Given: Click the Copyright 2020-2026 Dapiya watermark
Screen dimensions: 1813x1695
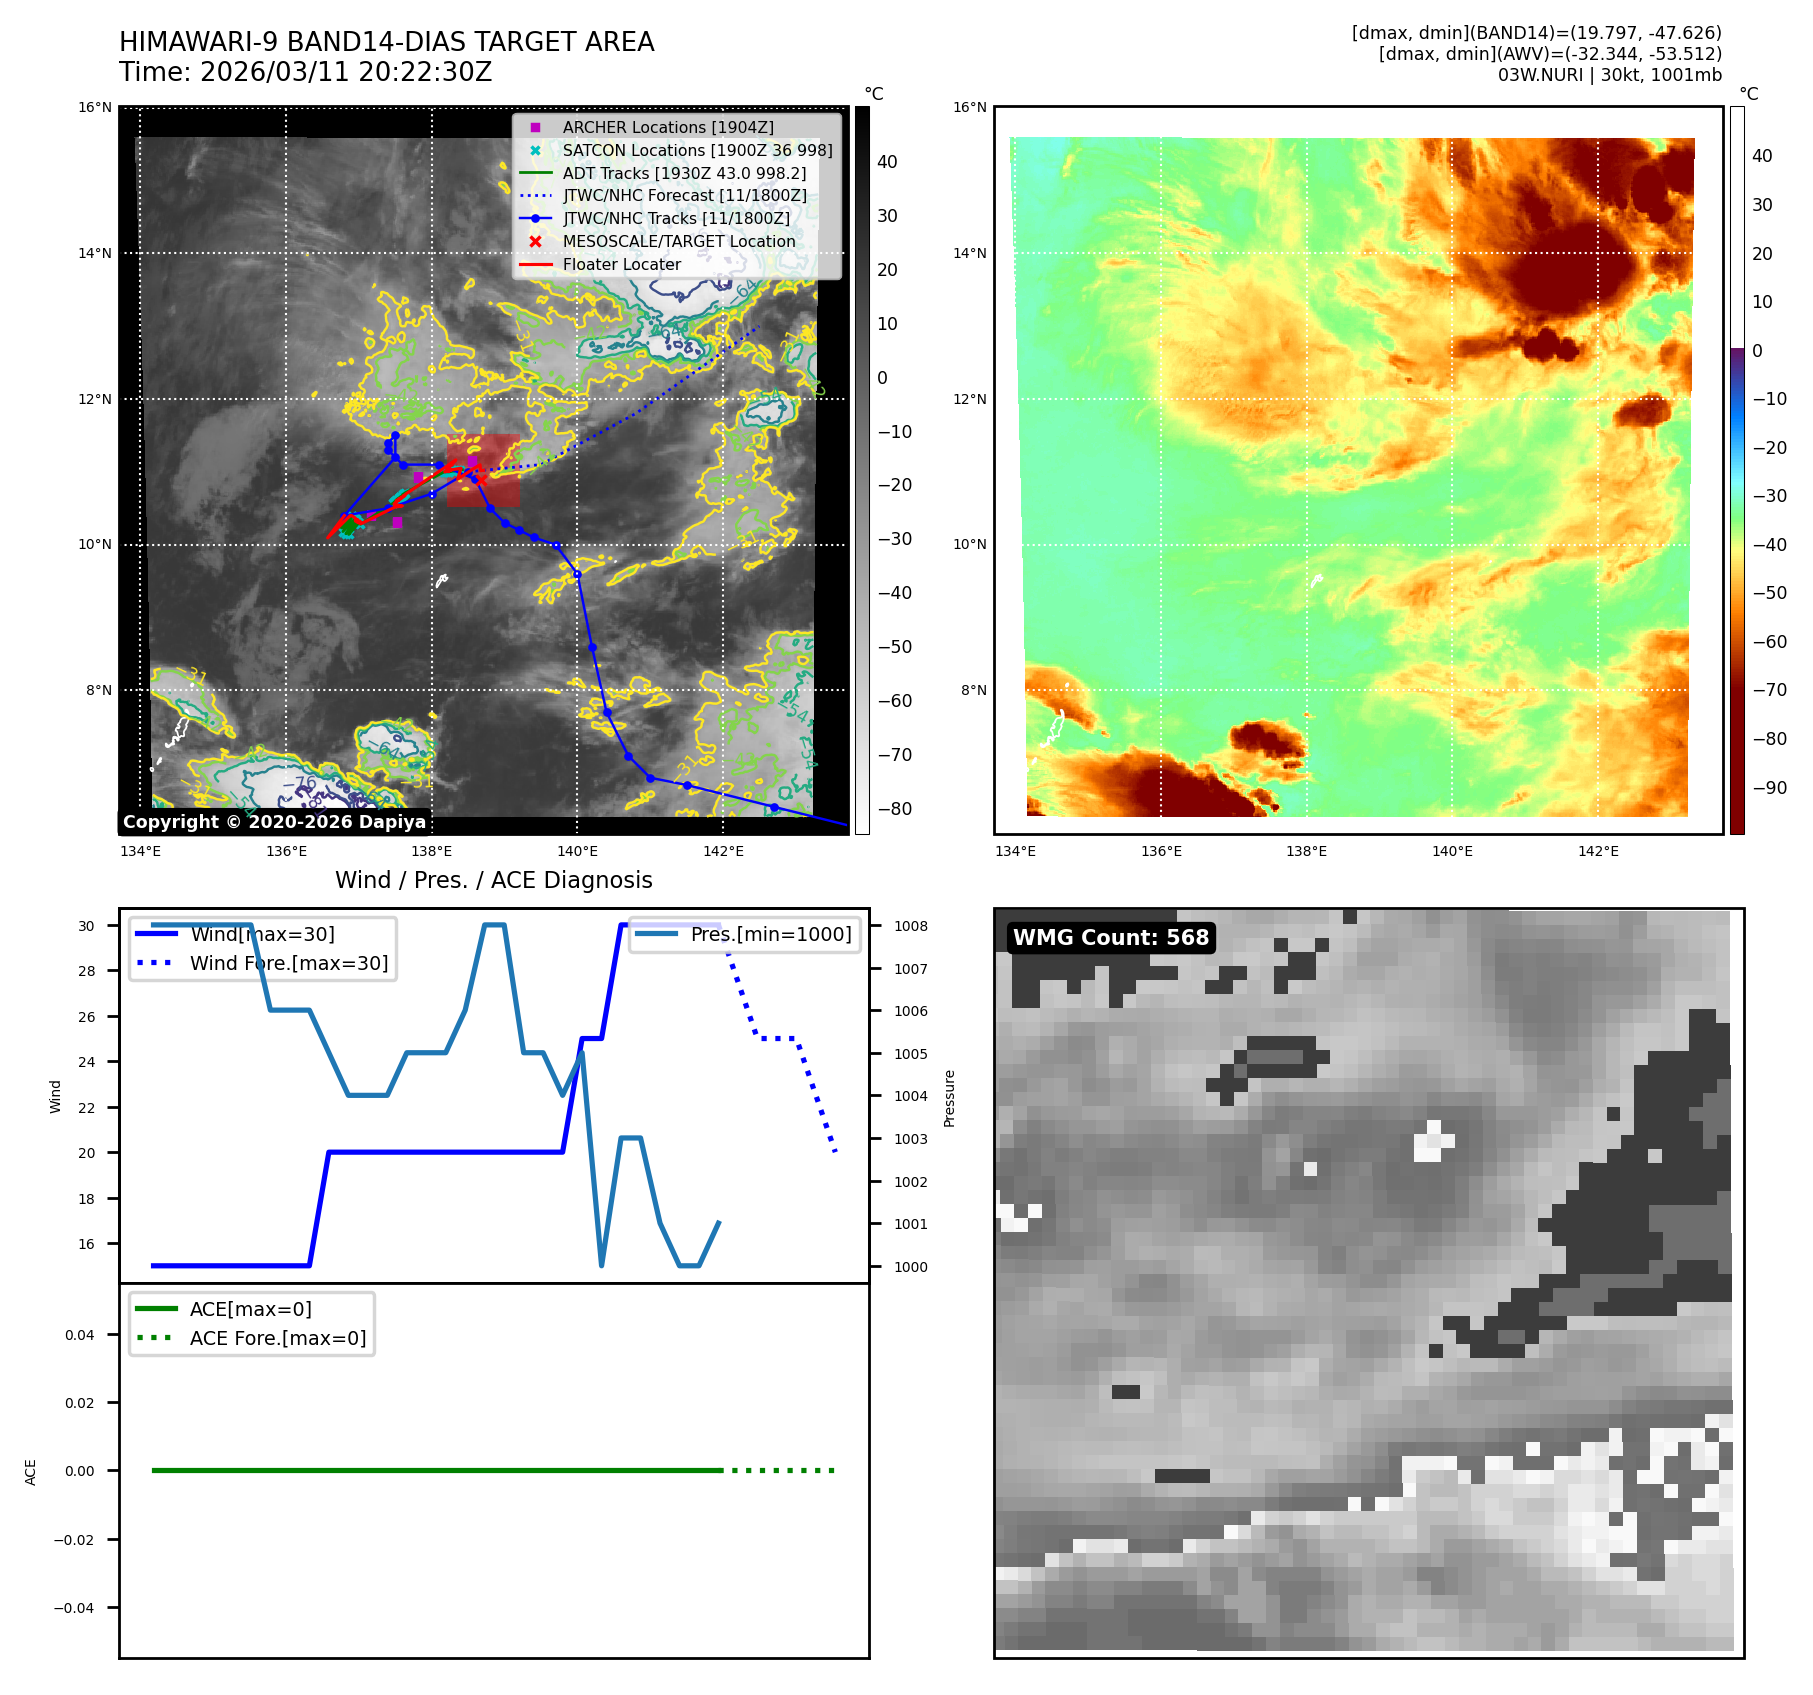Looking at the screenshot, I should pyautogui.click(x=274, y=821).
